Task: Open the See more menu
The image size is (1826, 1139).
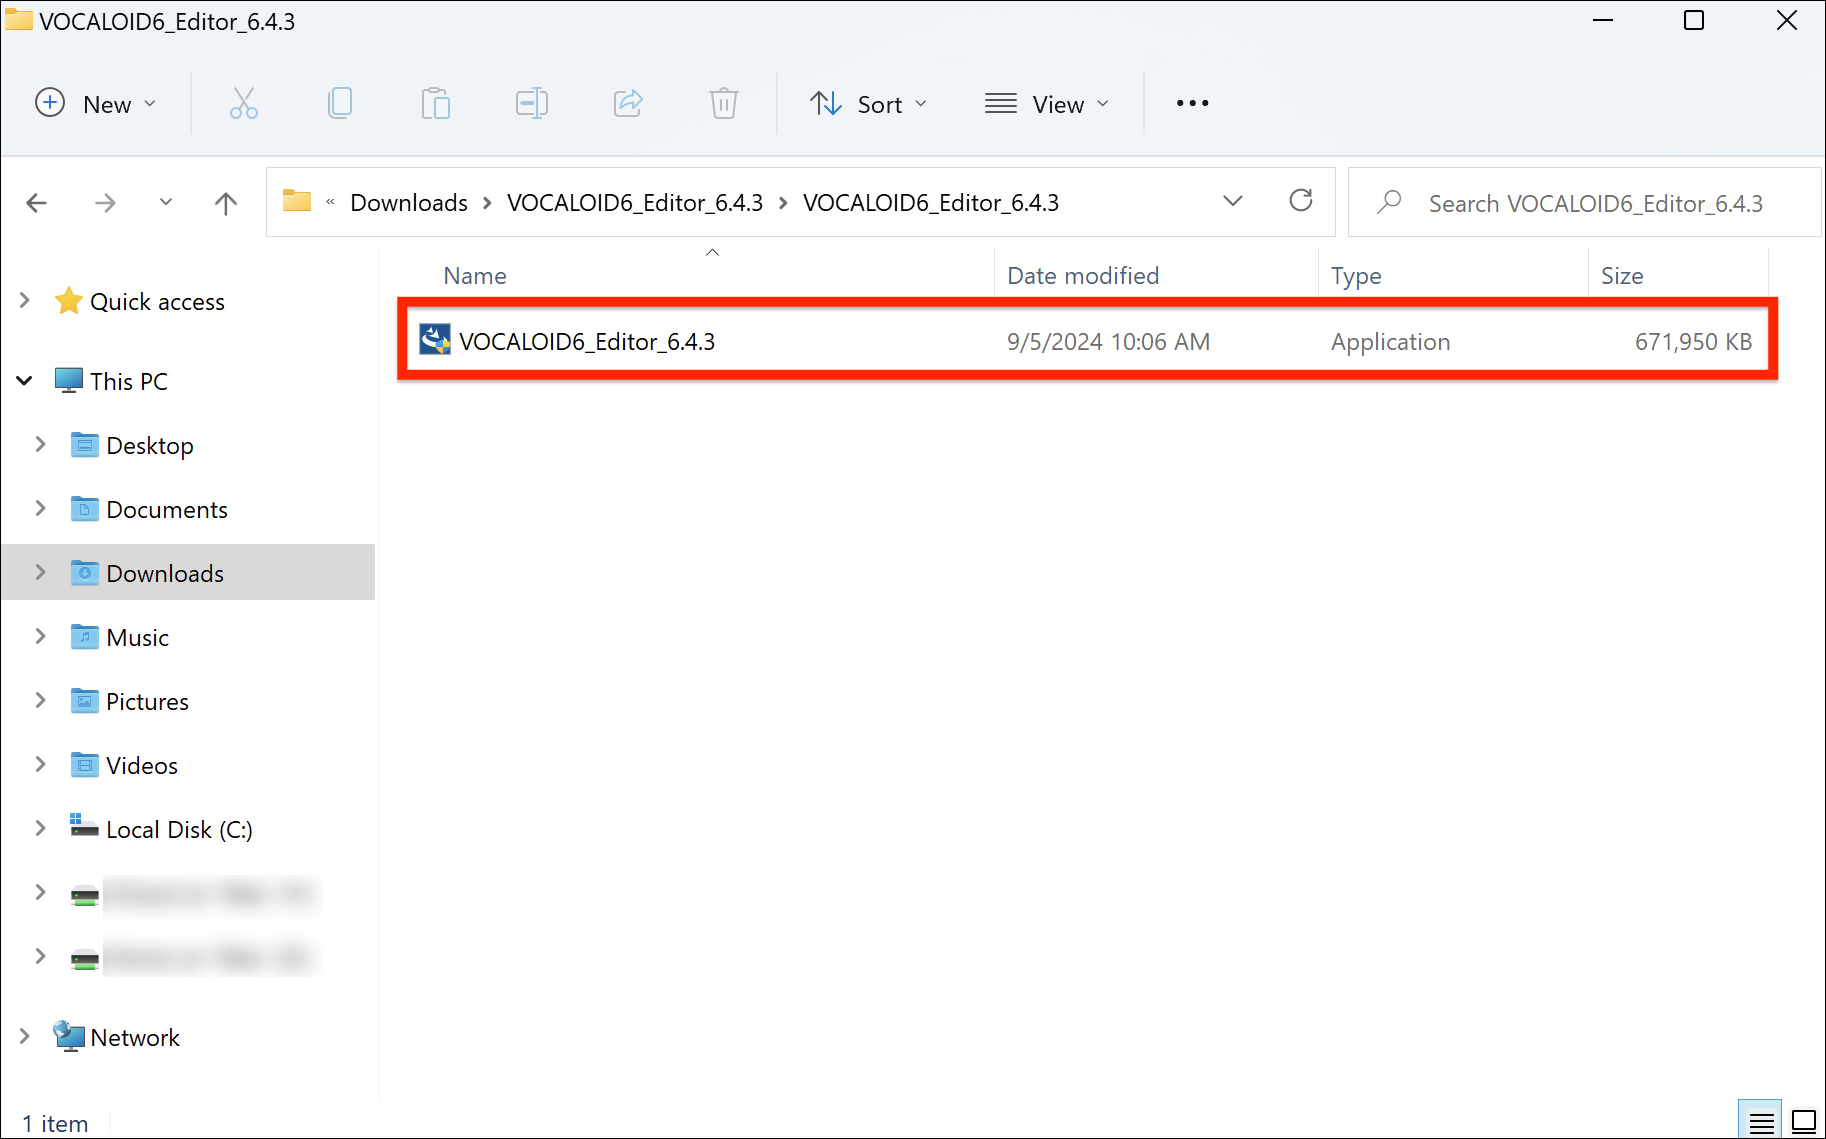Action: click(x=1191, y=103)
